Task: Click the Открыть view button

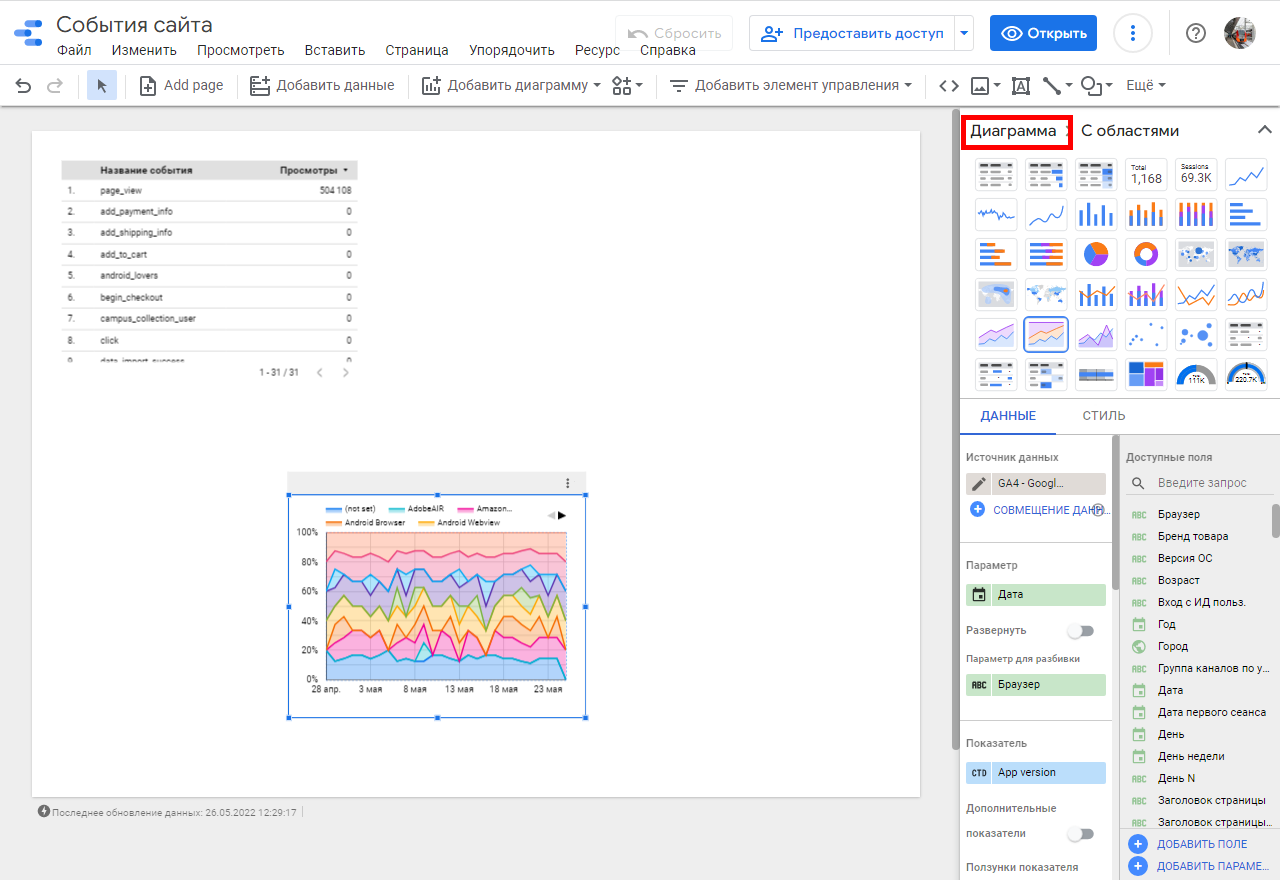Action: (1043, 33)
